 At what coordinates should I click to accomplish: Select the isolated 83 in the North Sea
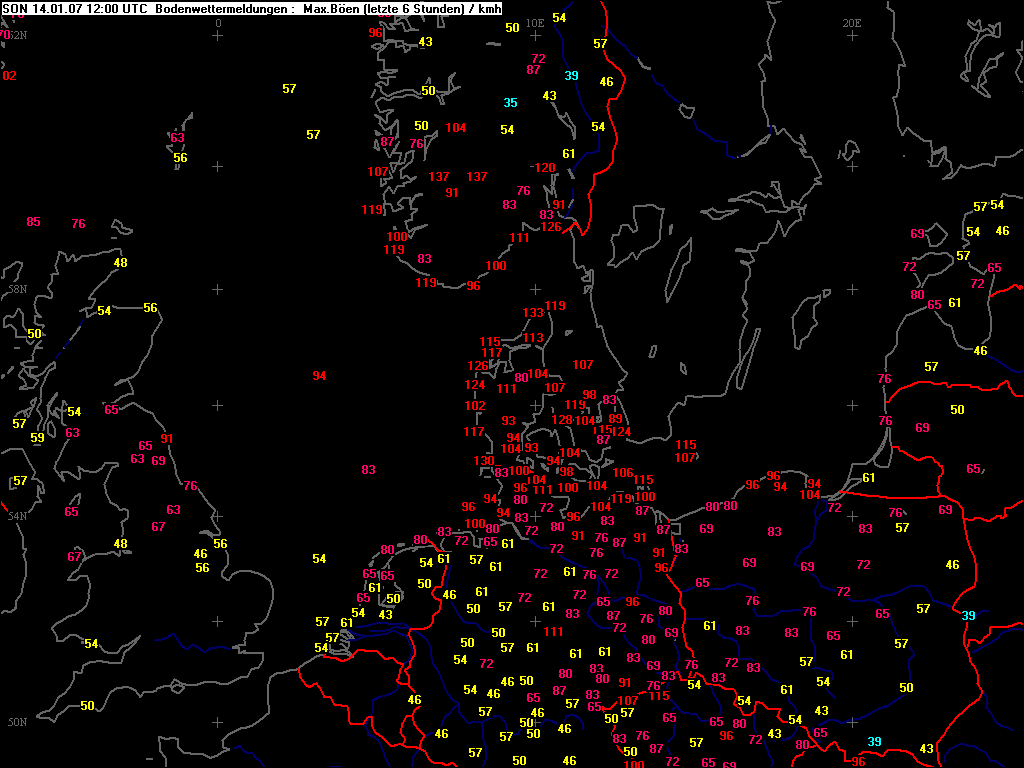[368, 470]
